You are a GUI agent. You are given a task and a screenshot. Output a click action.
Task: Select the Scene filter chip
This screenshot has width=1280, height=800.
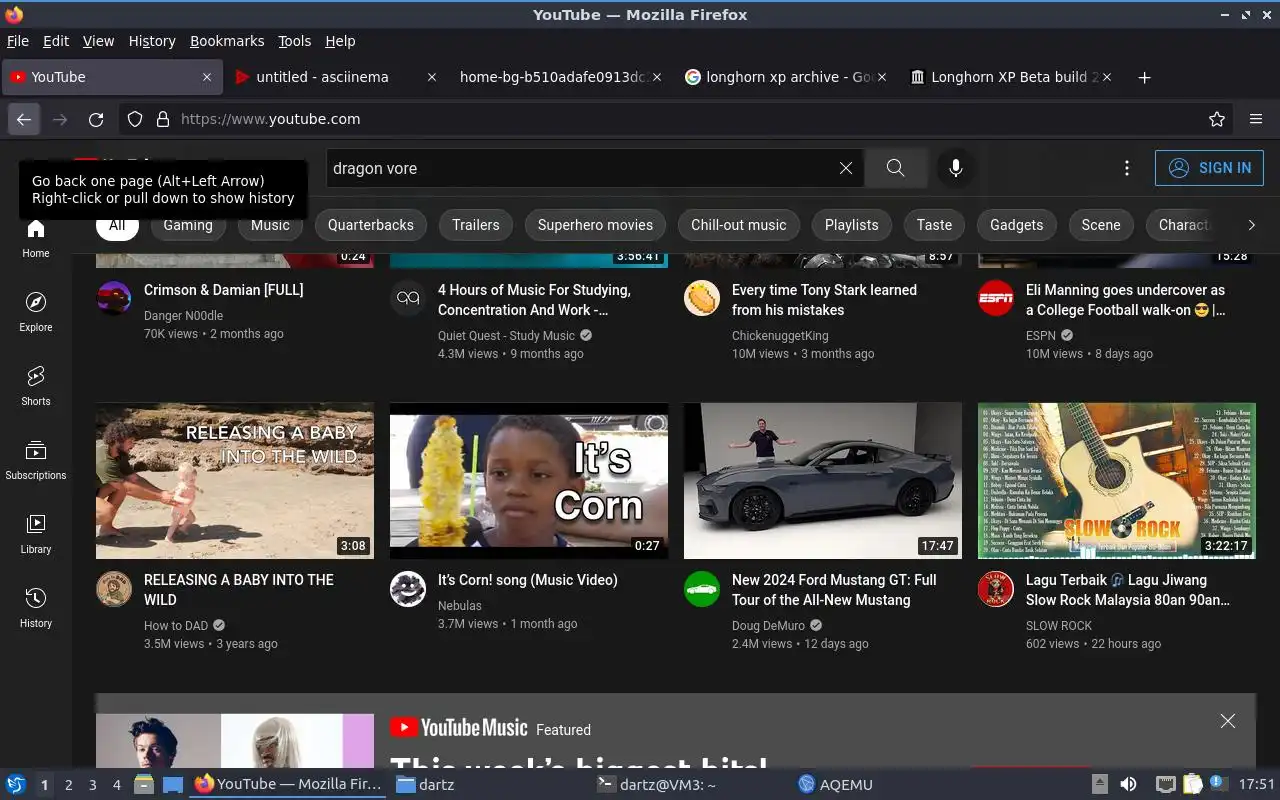pos(1101,225)
